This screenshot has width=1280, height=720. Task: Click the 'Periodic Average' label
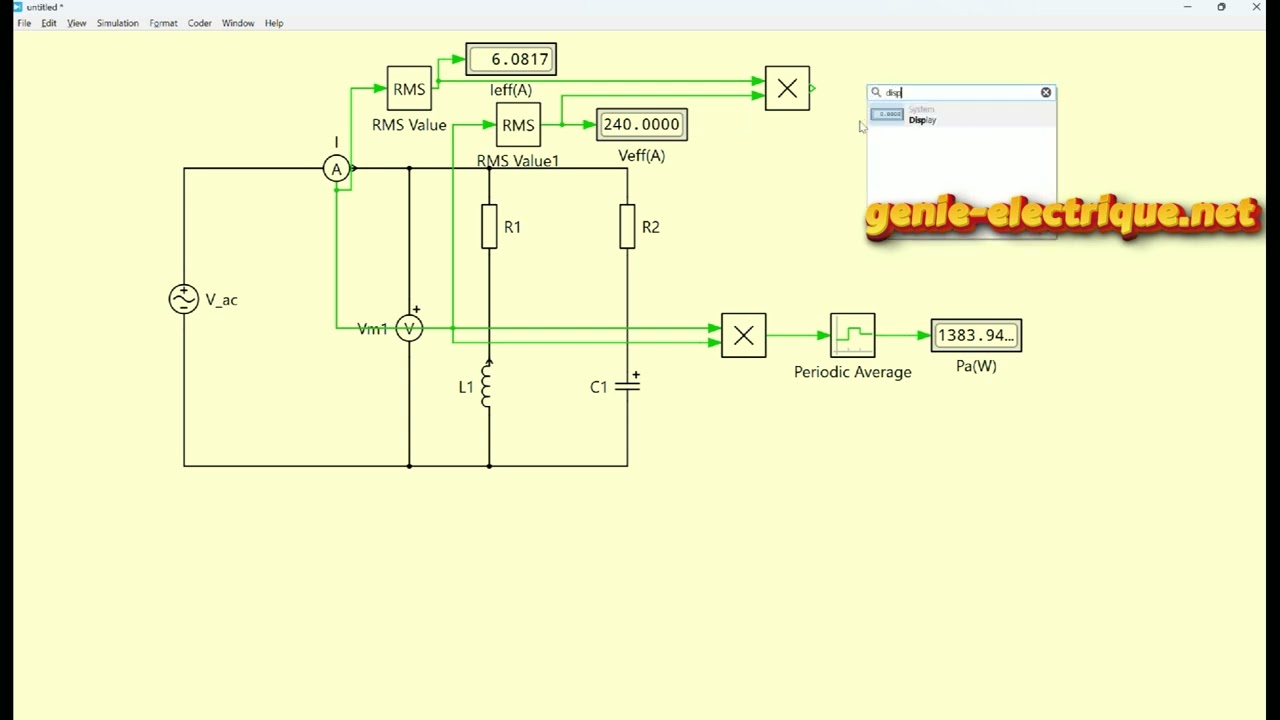point(853,372)
